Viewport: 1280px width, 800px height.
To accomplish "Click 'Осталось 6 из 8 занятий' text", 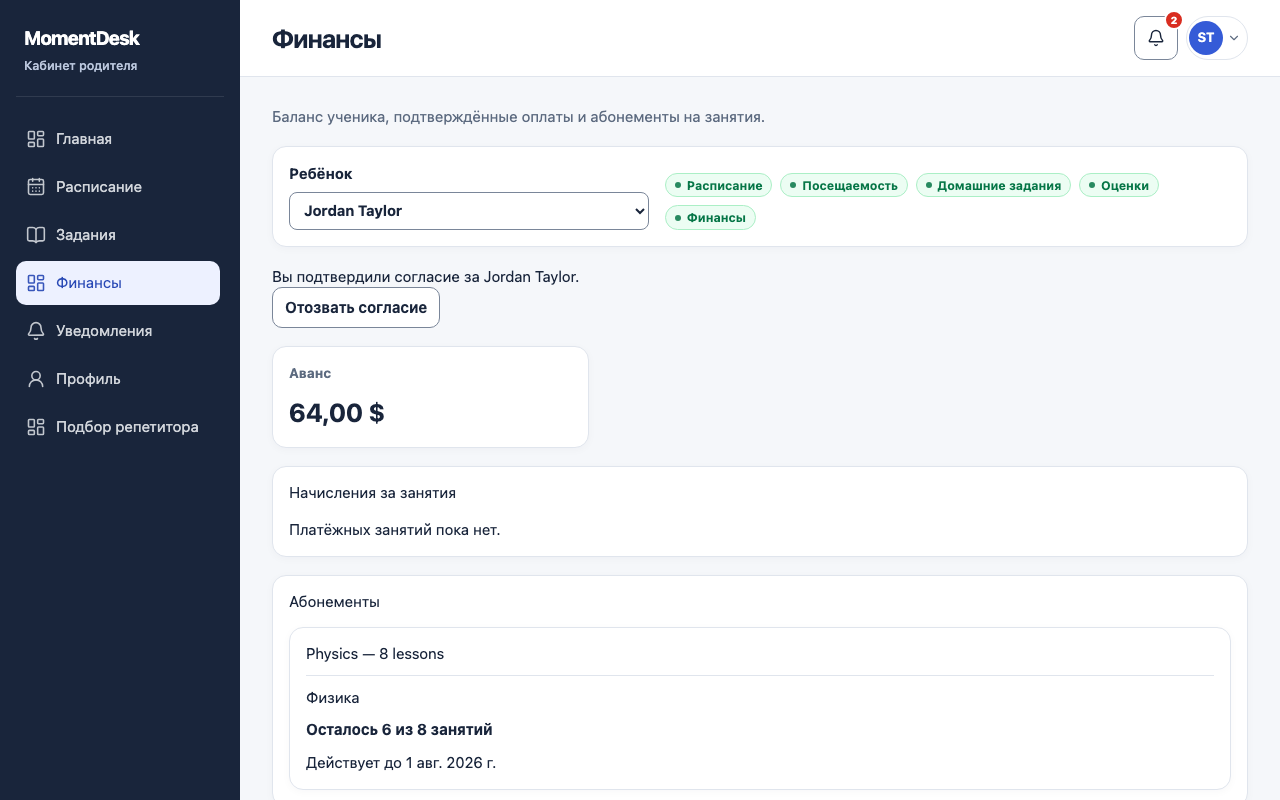I will 399,730.
